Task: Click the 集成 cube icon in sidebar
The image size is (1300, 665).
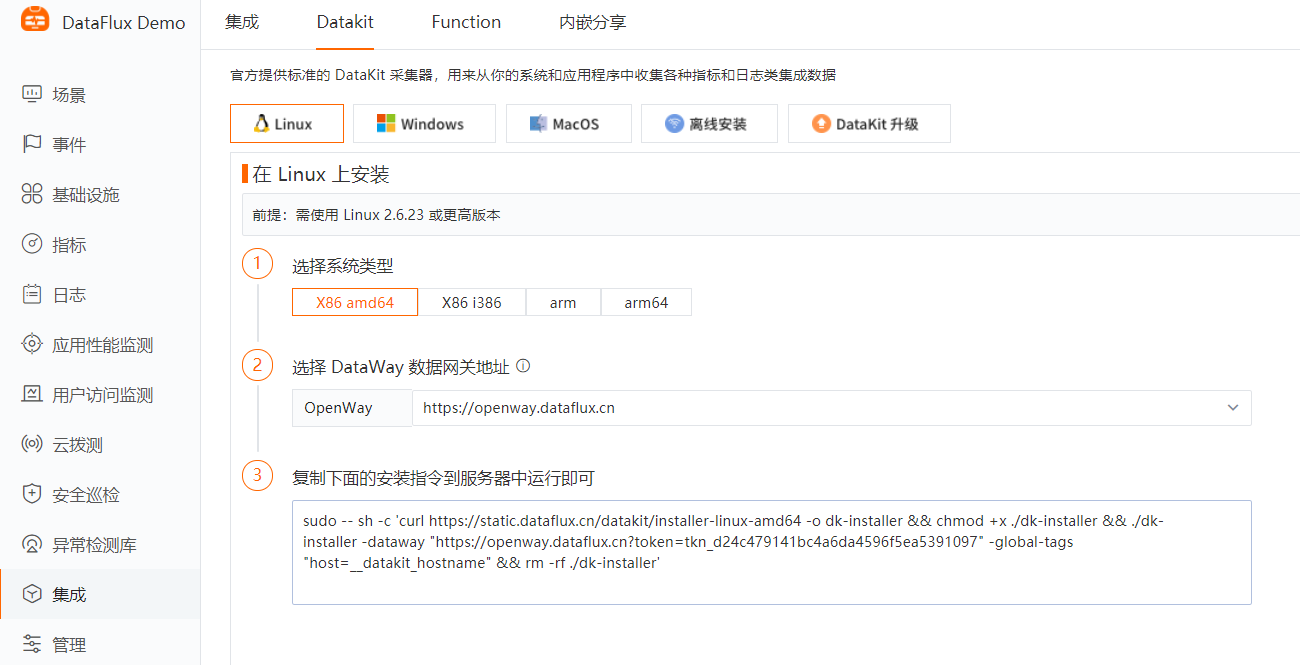Action: coord(32,595)
